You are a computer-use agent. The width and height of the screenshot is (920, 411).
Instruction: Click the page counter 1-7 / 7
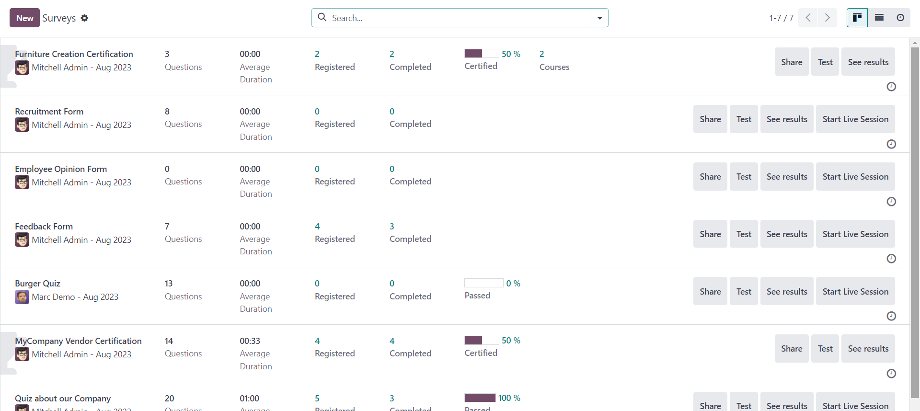[781, 18]
